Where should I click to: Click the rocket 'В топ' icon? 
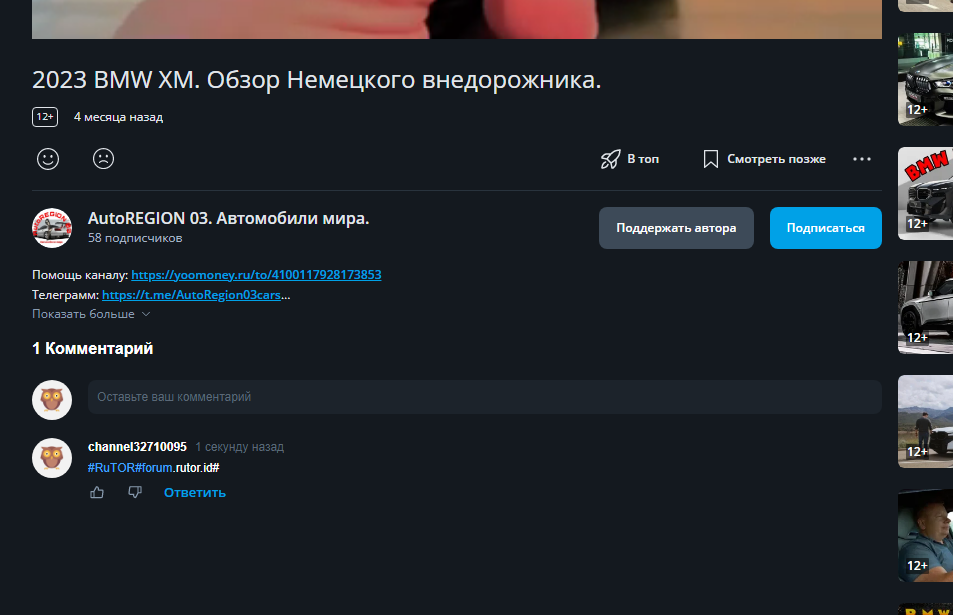pos(610,159)
